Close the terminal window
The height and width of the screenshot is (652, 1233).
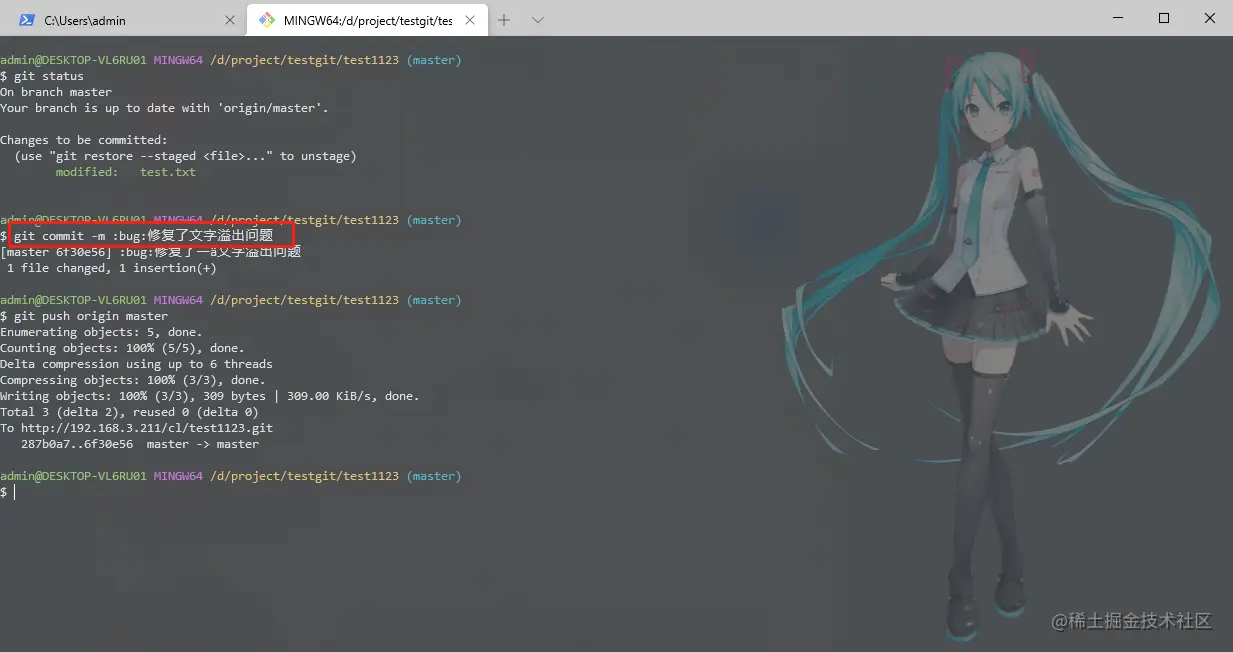pos(1210,18)
